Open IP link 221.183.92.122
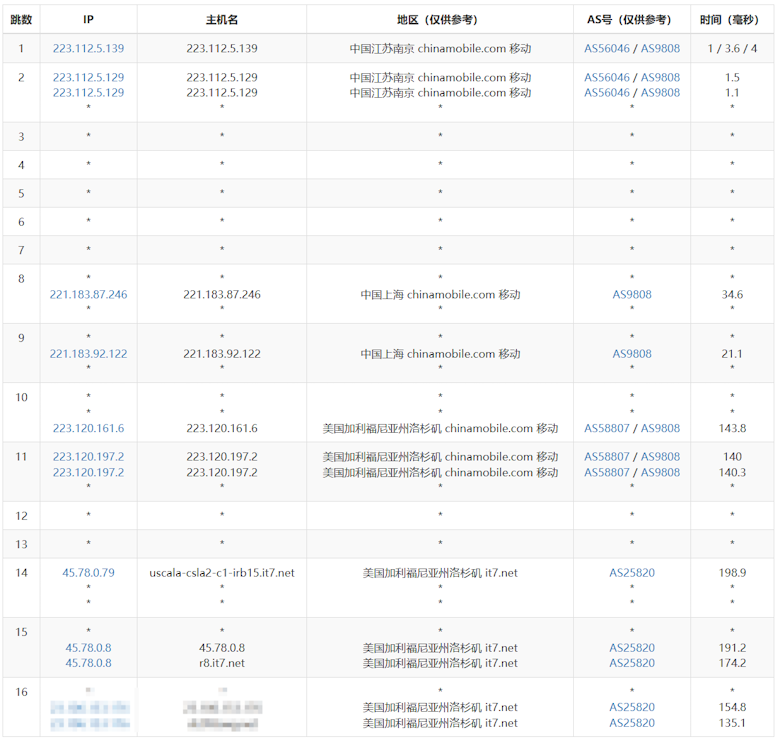Screen dimensions: 780x742 point(89,354)
